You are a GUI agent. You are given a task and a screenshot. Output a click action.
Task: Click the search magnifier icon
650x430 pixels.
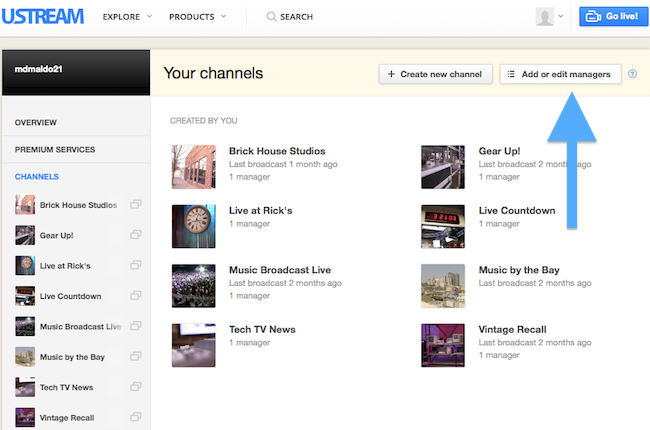point(271,17)
